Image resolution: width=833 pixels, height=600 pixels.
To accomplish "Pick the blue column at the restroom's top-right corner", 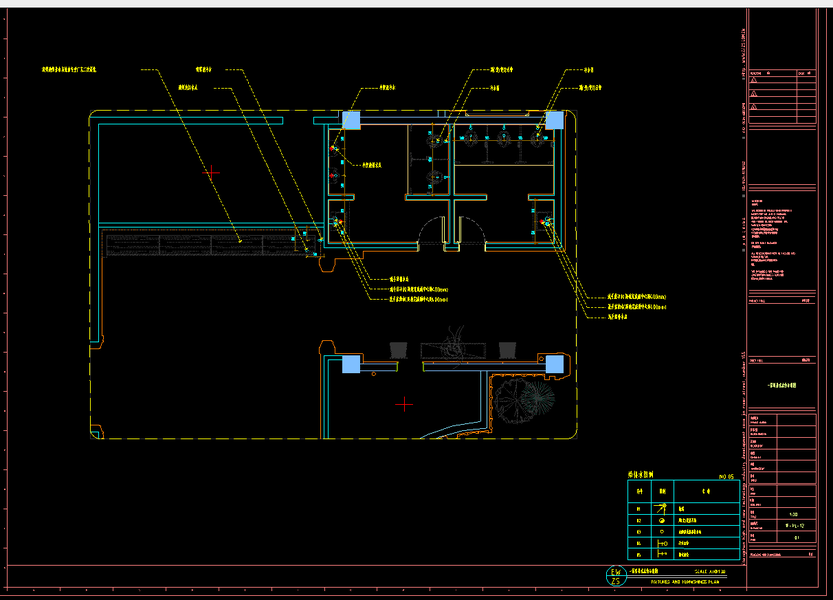I will [555, 120].
